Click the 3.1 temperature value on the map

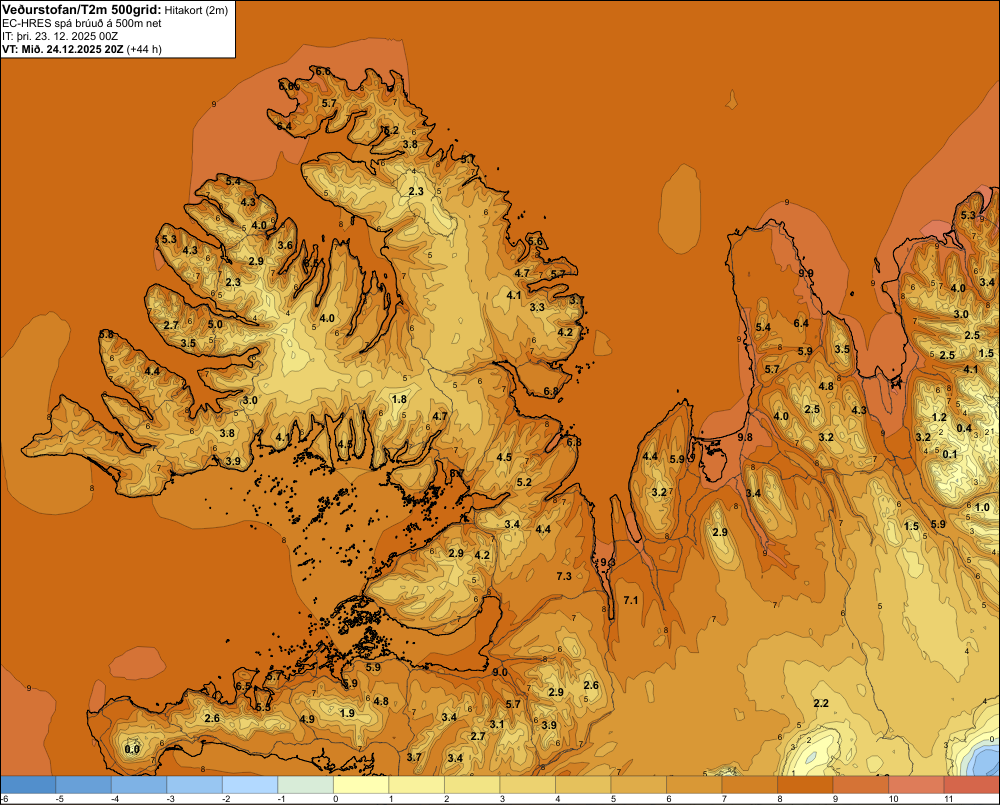click(x=497, y=724)
